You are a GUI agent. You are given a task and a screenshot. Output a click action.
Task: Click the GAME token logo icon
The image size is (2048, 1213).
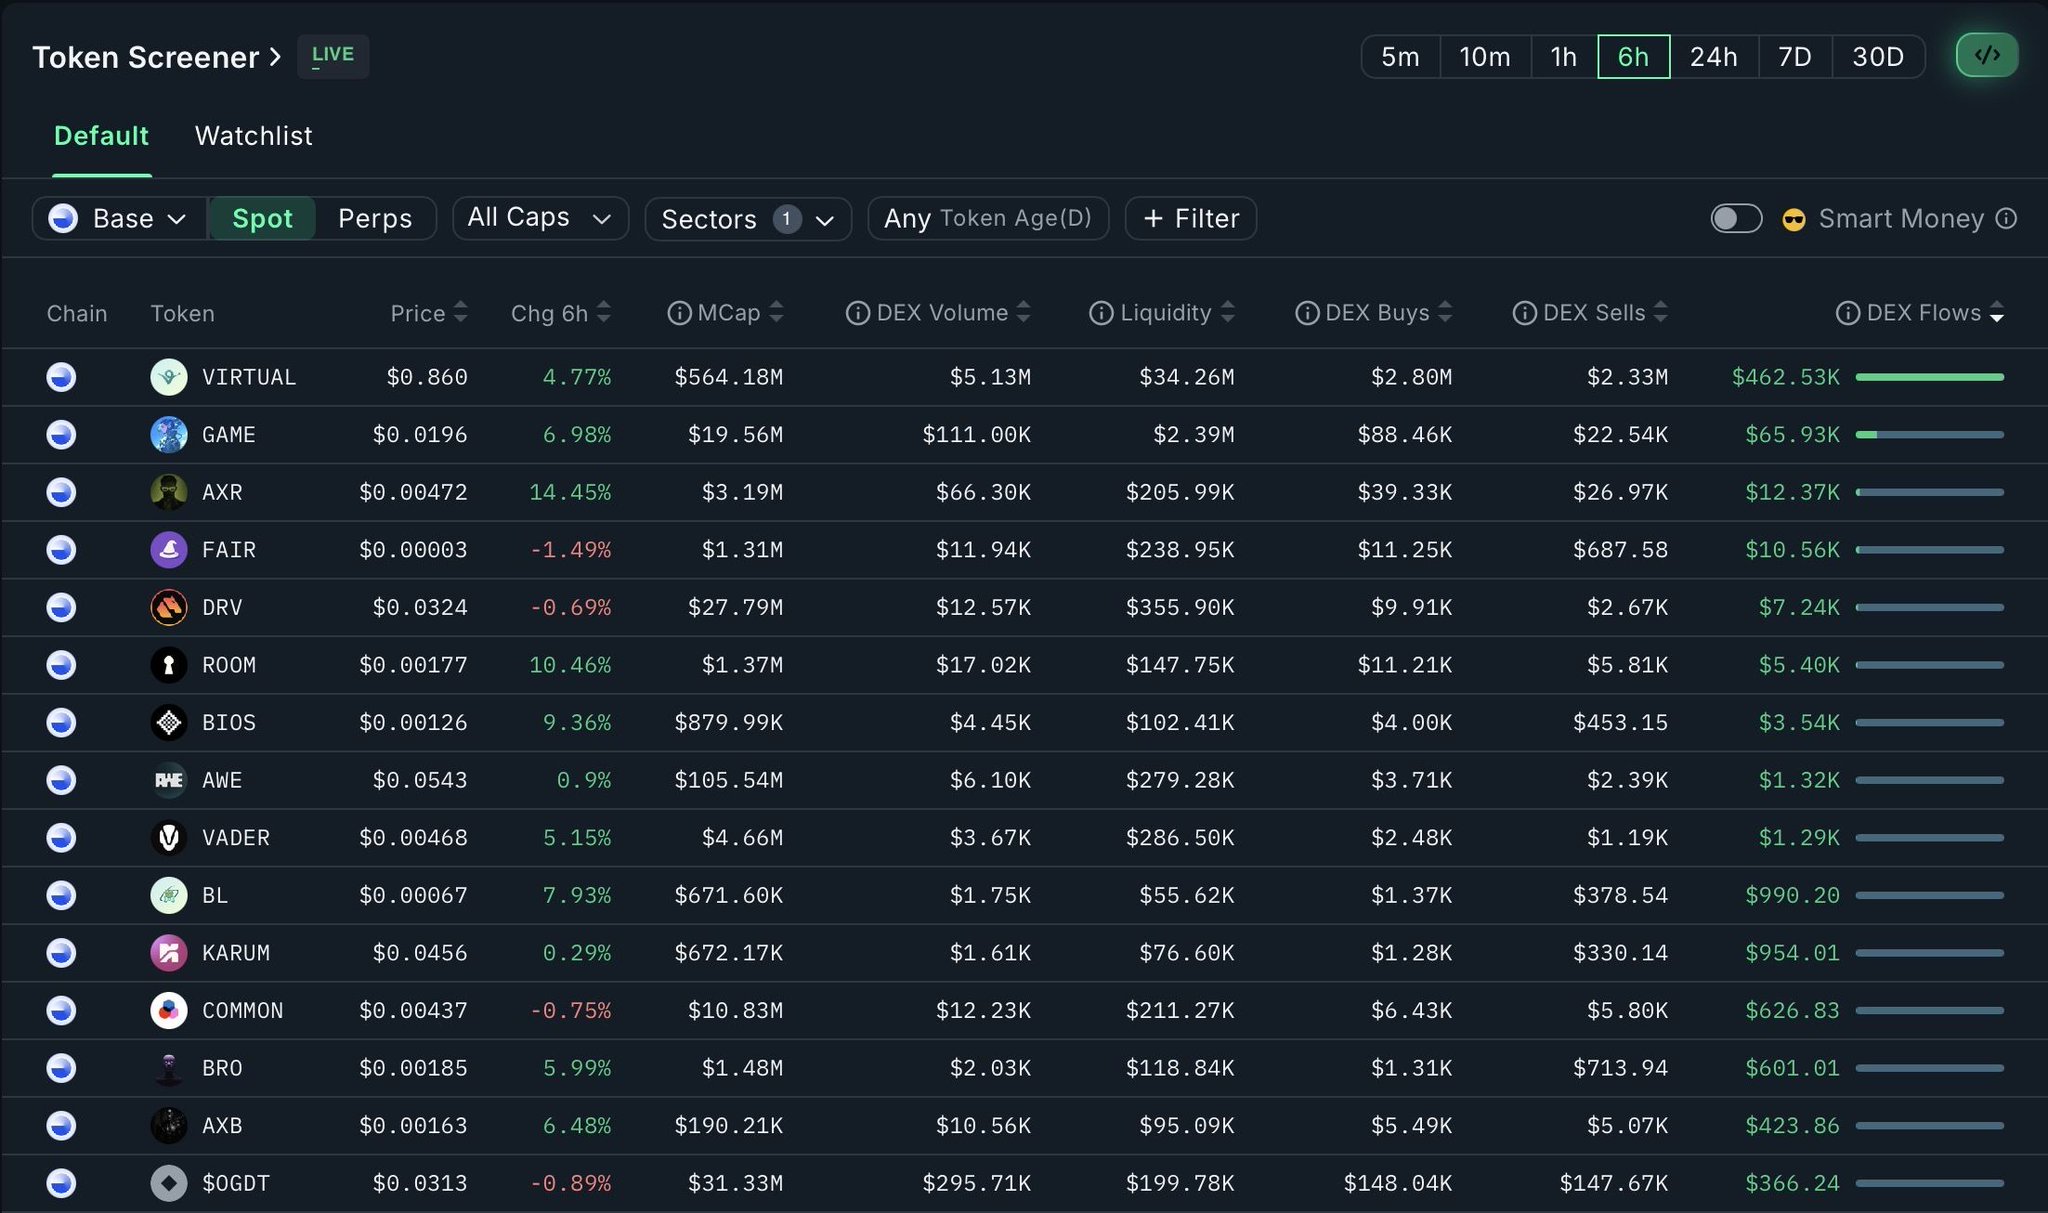coord(168,435)
